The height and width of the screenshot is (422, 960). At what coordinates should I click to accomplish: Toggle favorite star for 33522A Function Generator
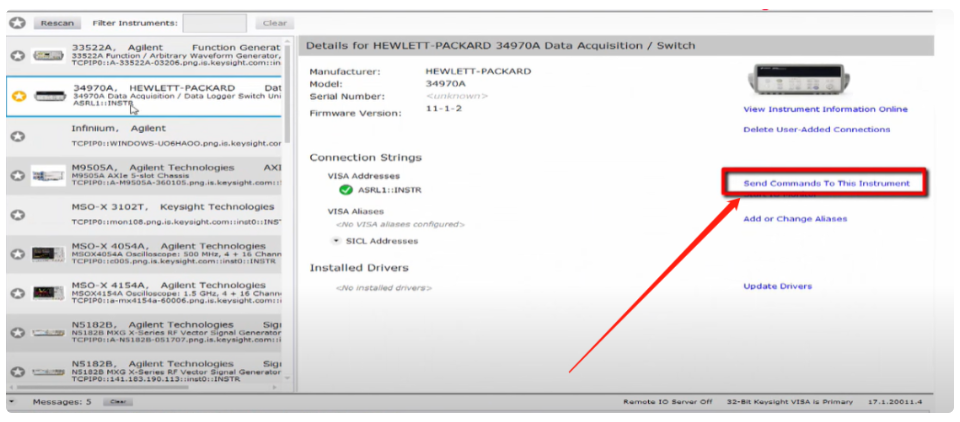point(19,56)
